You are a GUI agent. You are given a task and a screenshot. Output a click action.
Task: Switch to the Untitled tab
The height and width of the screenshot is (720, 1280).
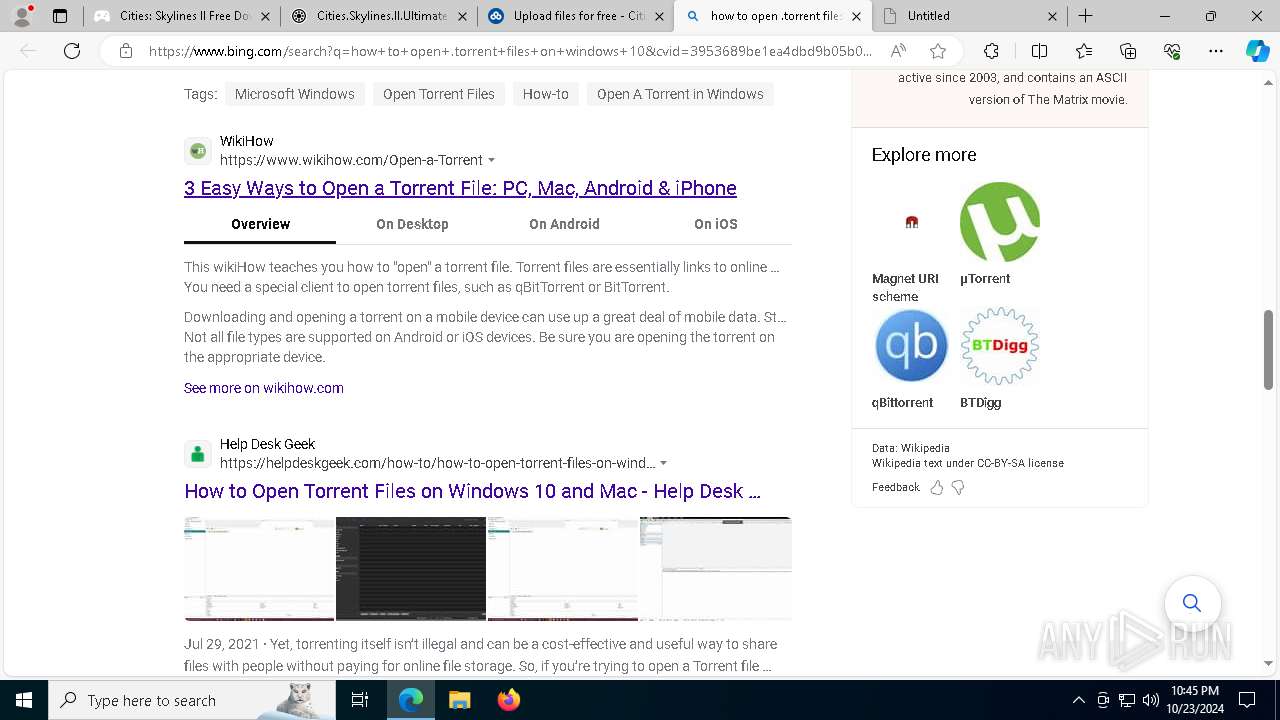(x=970, y=16)
